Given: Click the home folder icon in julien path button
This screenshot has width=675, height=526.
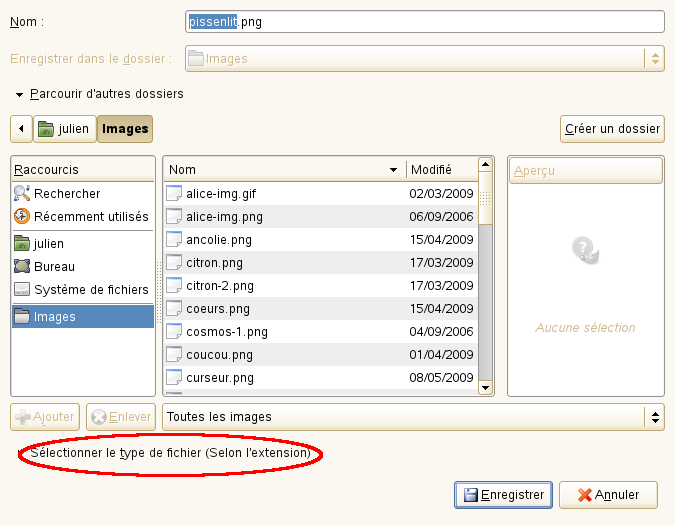Looking at the screenshot, I should coord(46,129).
